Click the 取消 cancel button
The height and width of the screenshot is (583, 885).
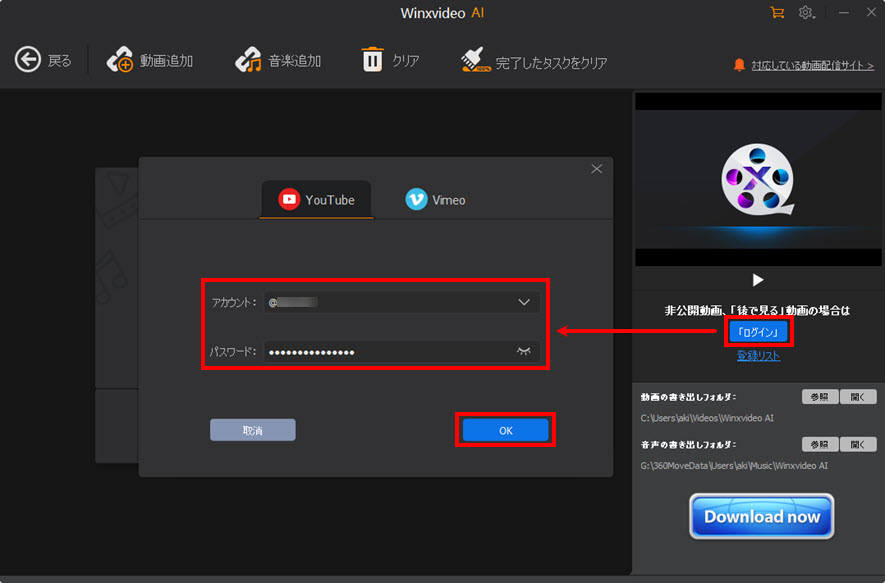pos(253,430)
